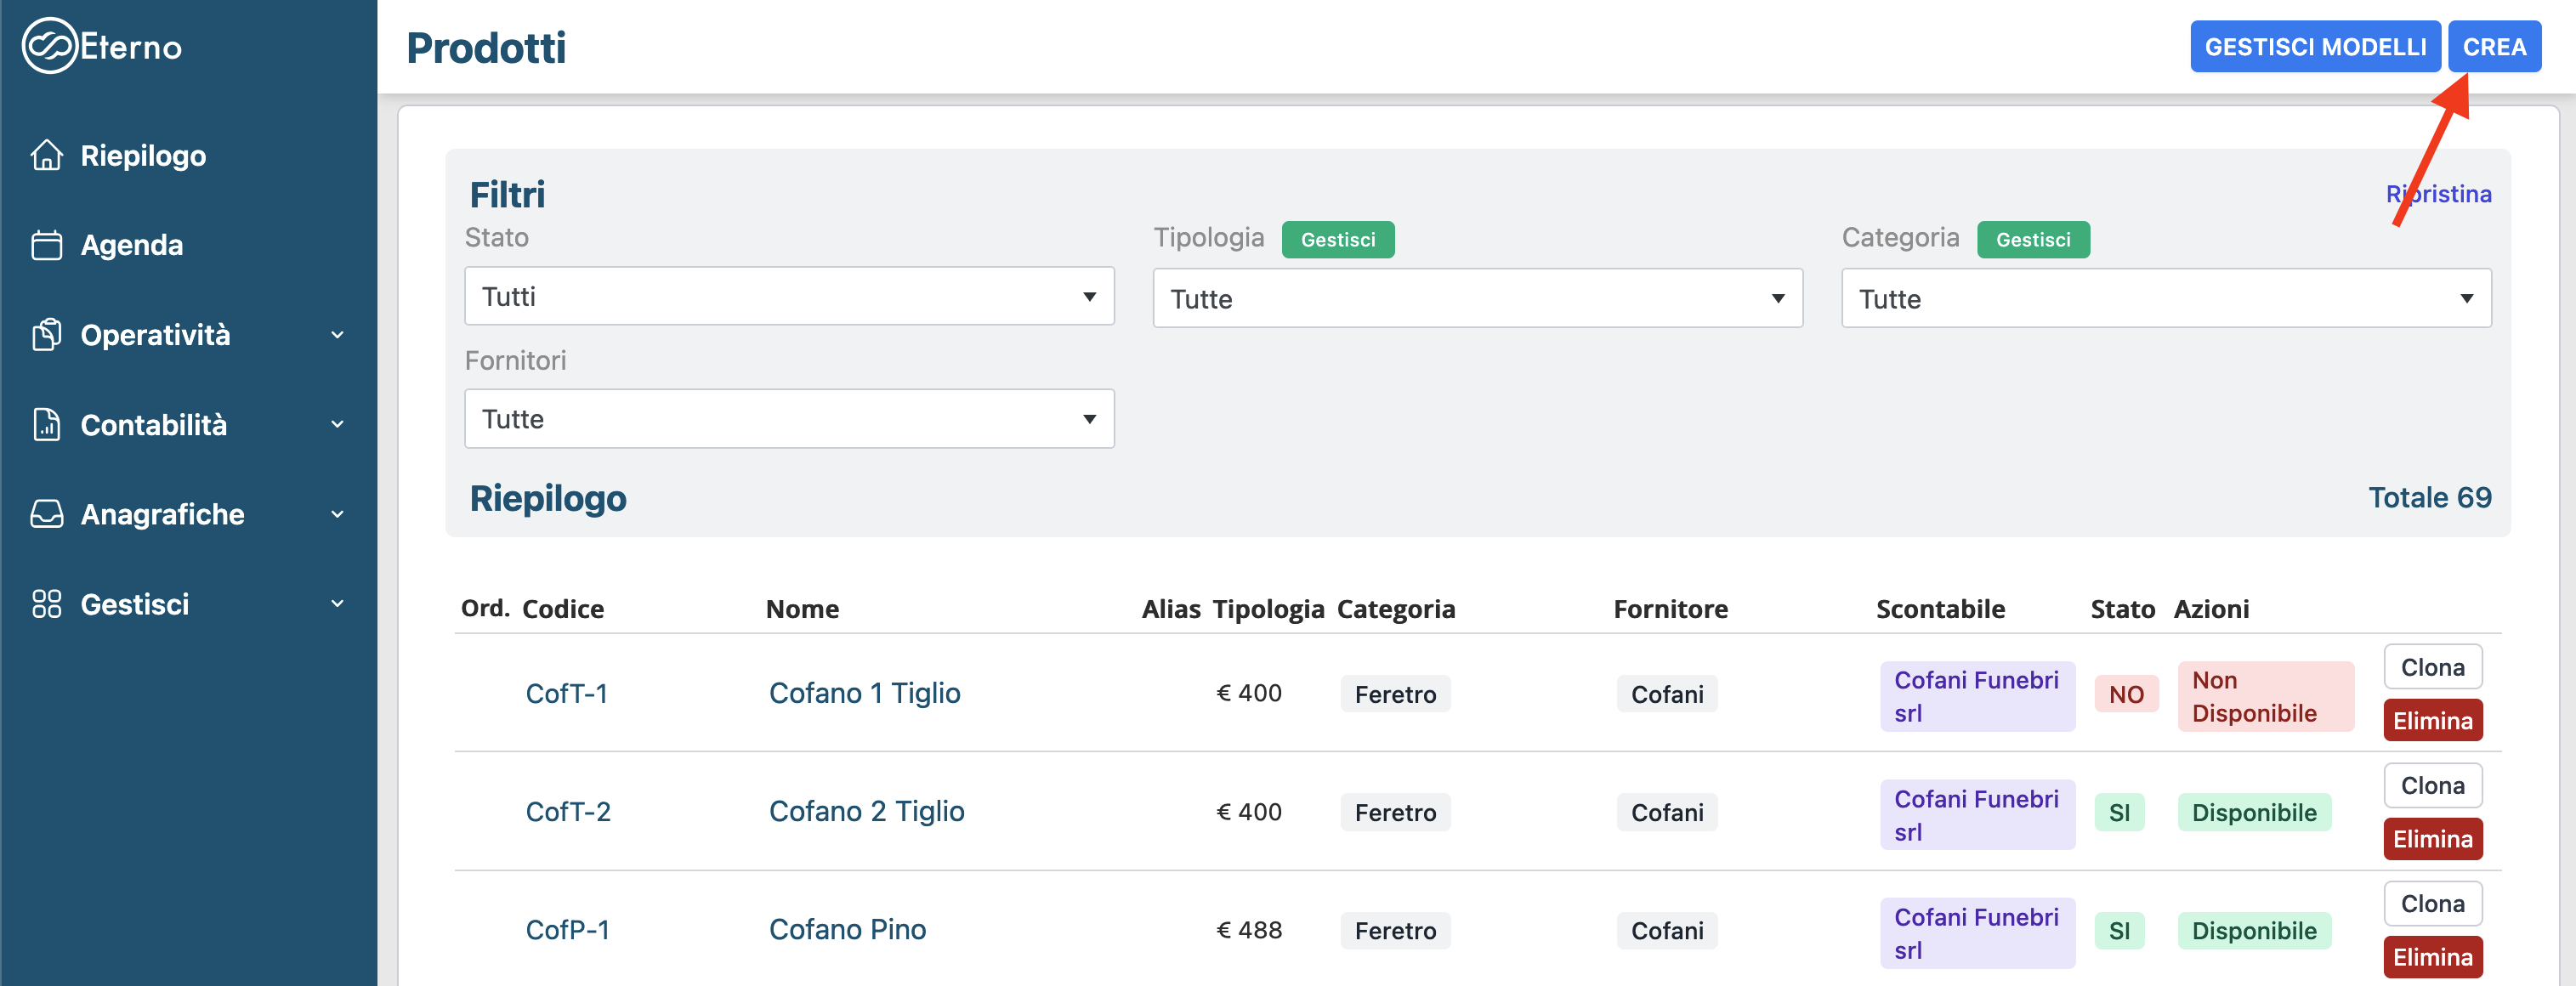Open Riepilogo via the house icon
2576x986 pixels.
[46, 156]
